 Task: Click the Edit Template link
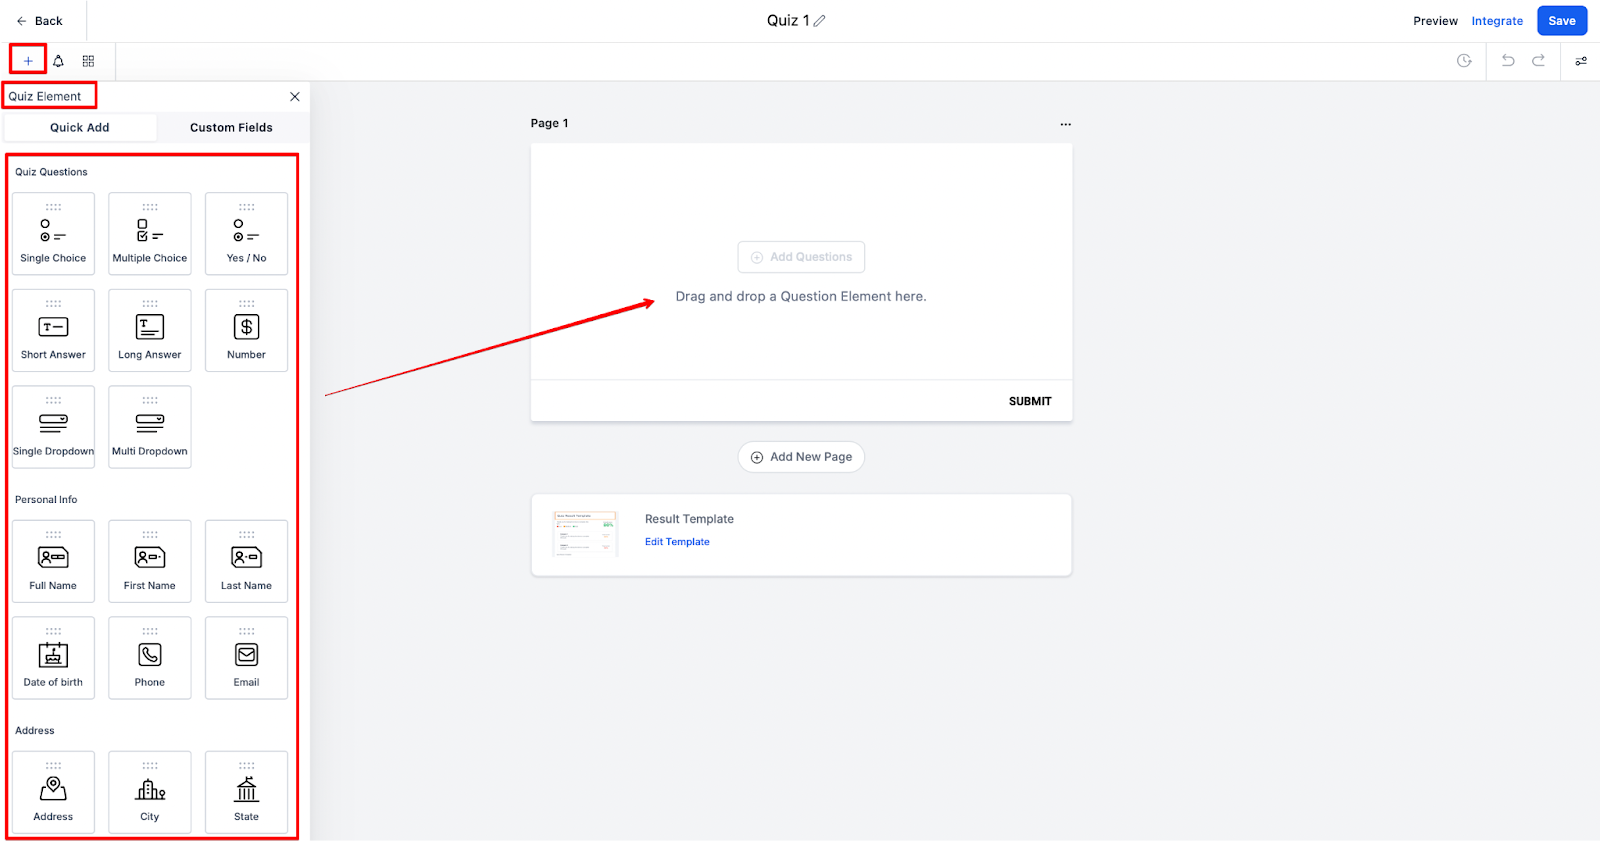677,542
